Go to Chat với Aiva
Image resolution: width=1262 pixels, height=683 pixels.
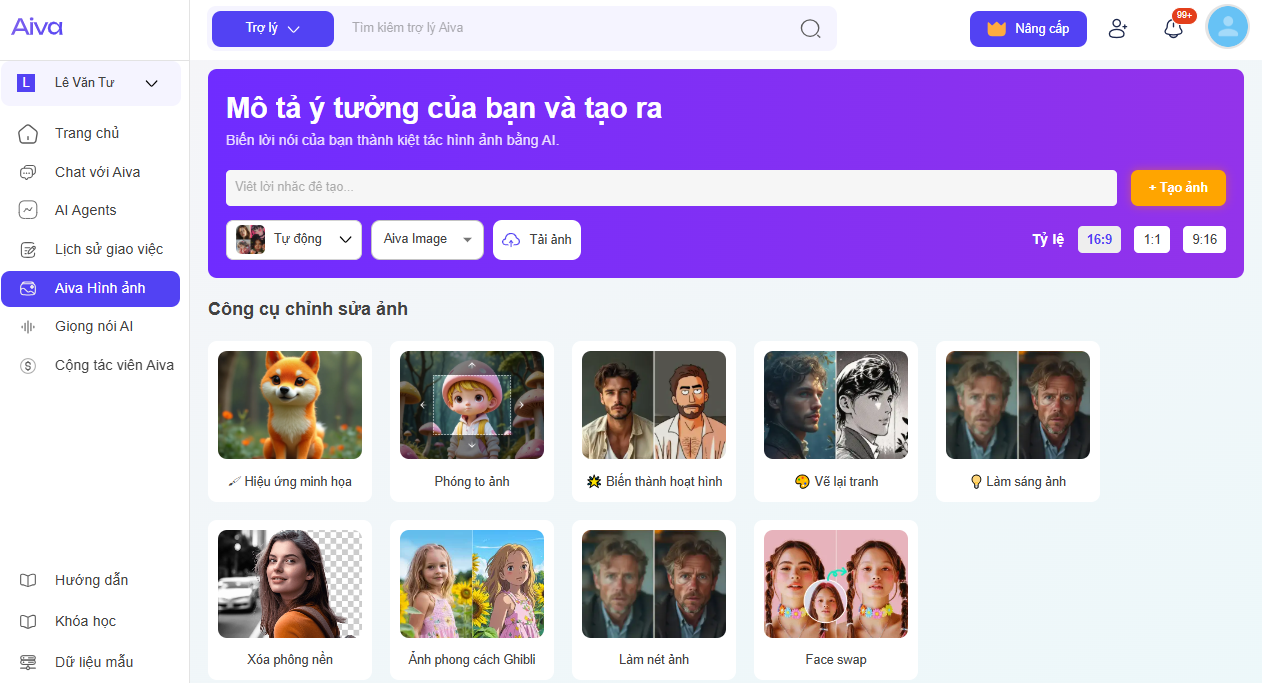point(97,172)
